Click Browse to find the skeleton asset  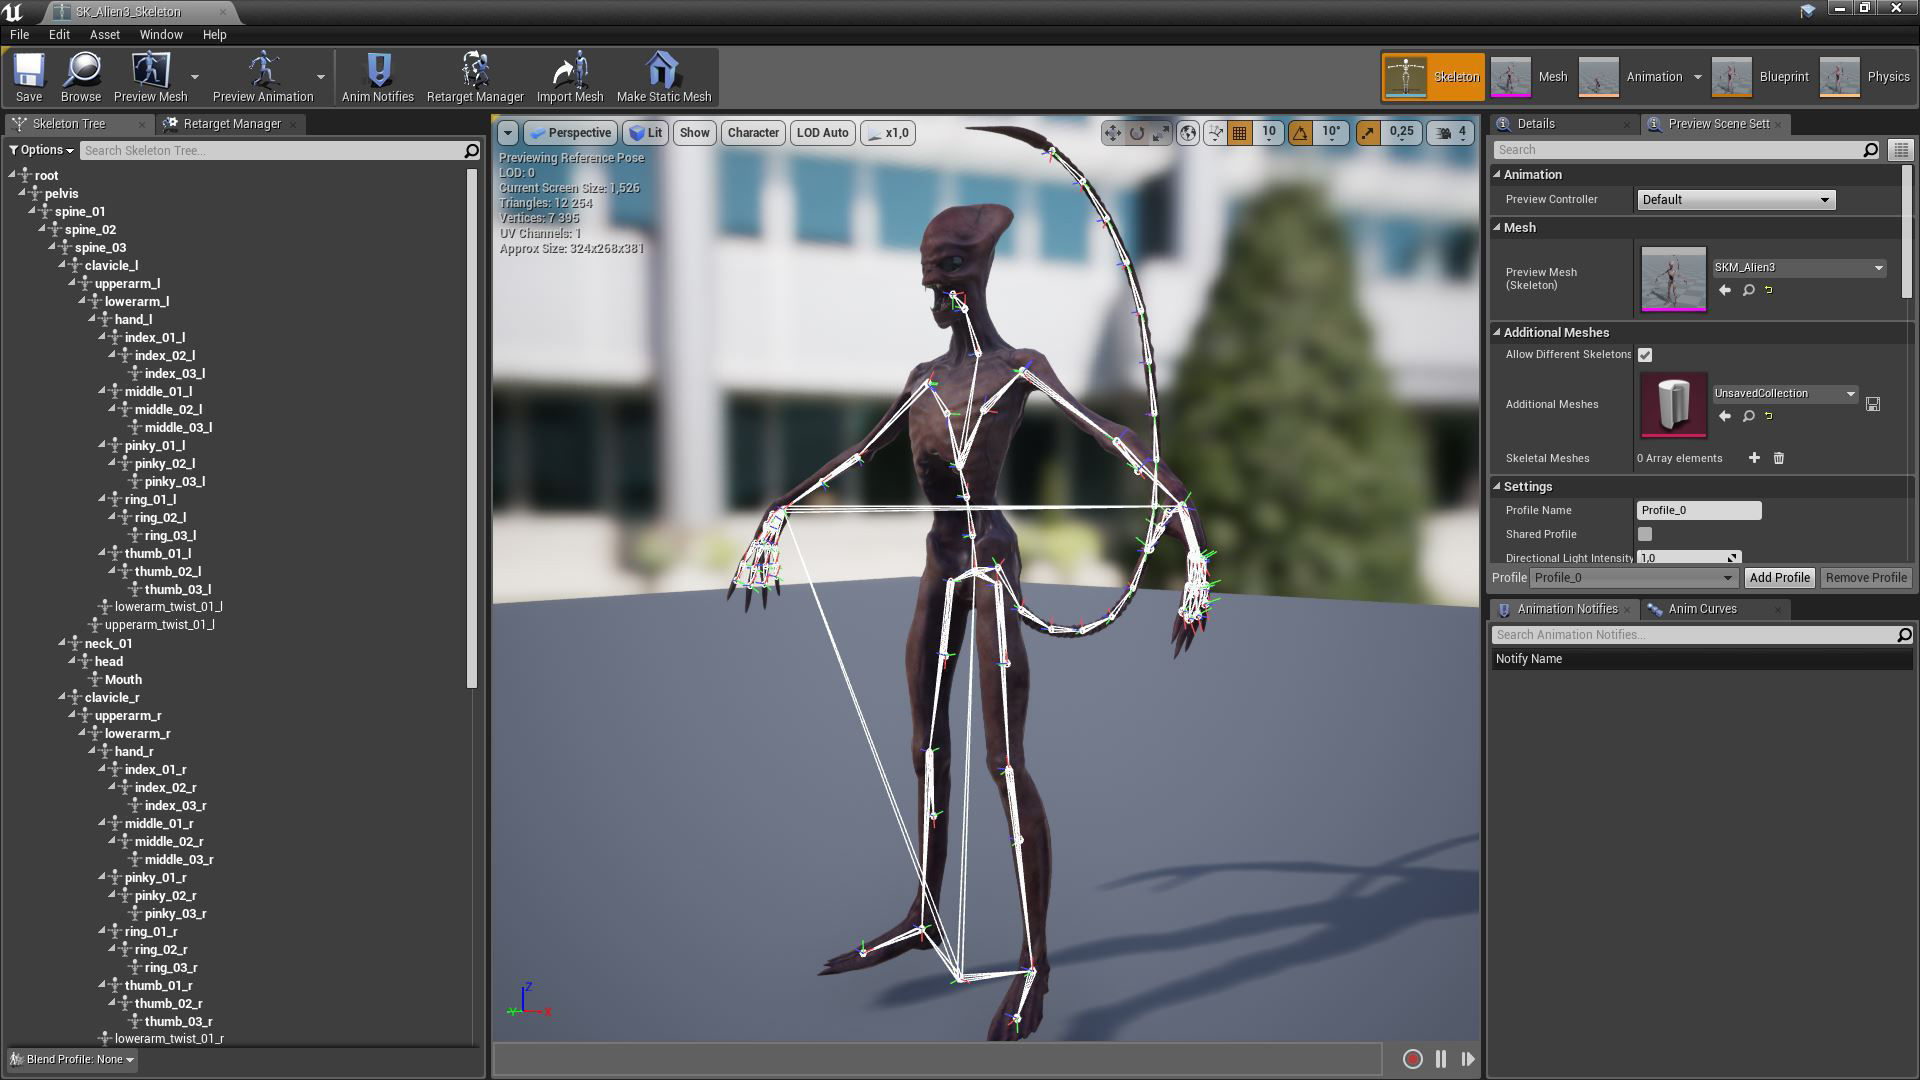[x=81, y=77]
